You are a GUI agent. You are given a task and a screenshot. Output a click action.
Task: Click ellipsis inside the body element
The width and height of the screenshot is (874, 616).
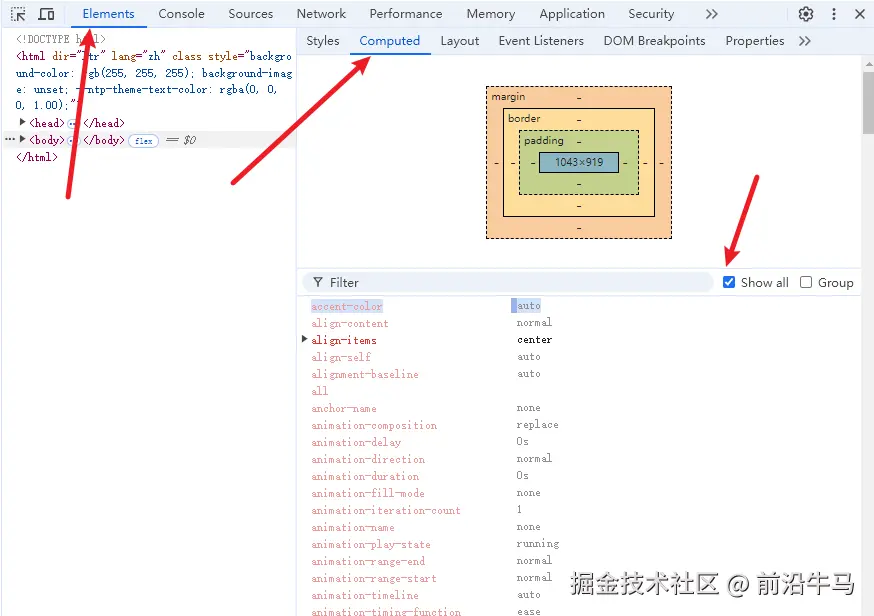72,140
